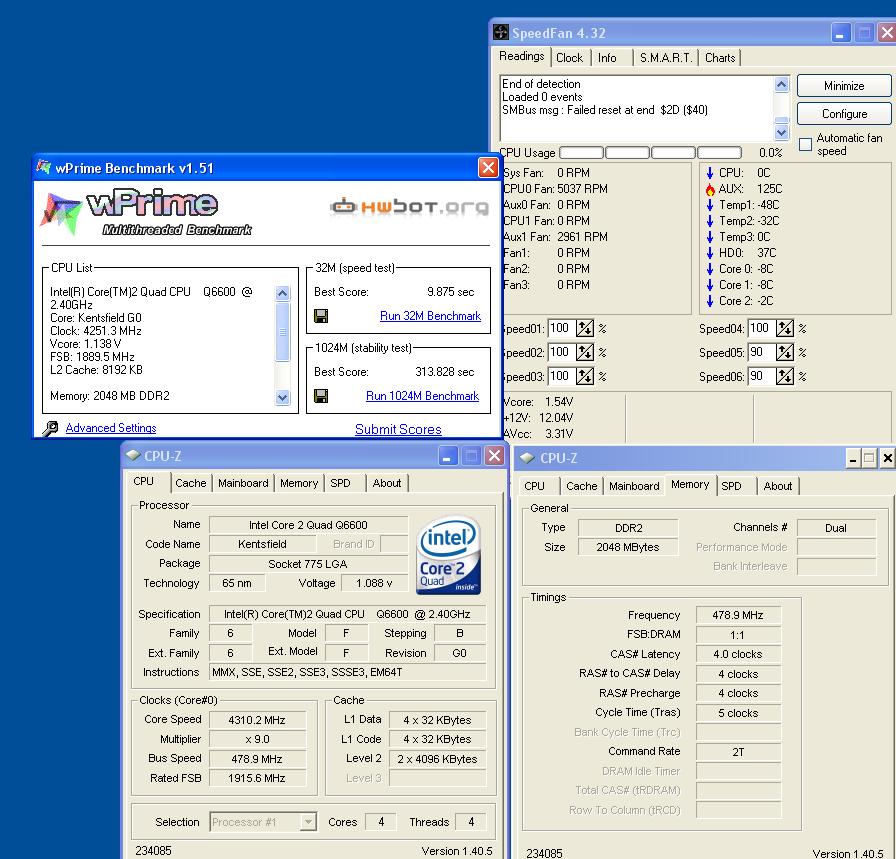The height and width of the screenshot is (859, 896).
Task: Switch to SpeedFan Clock tab
Action: point(569,58)
